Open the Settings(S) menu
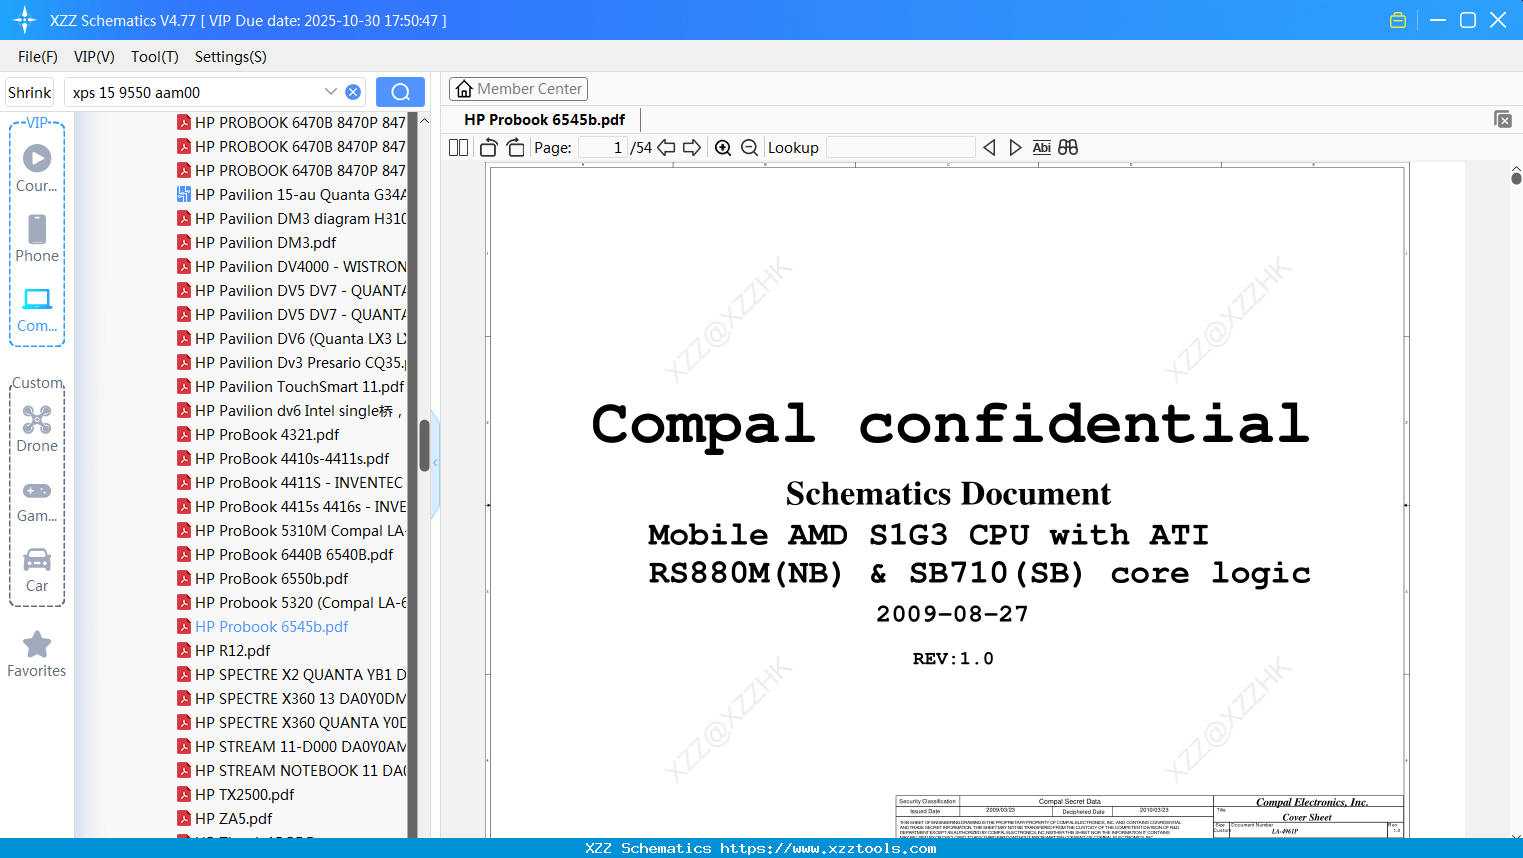Screen dimensions: 1523x858 point(231,57)
